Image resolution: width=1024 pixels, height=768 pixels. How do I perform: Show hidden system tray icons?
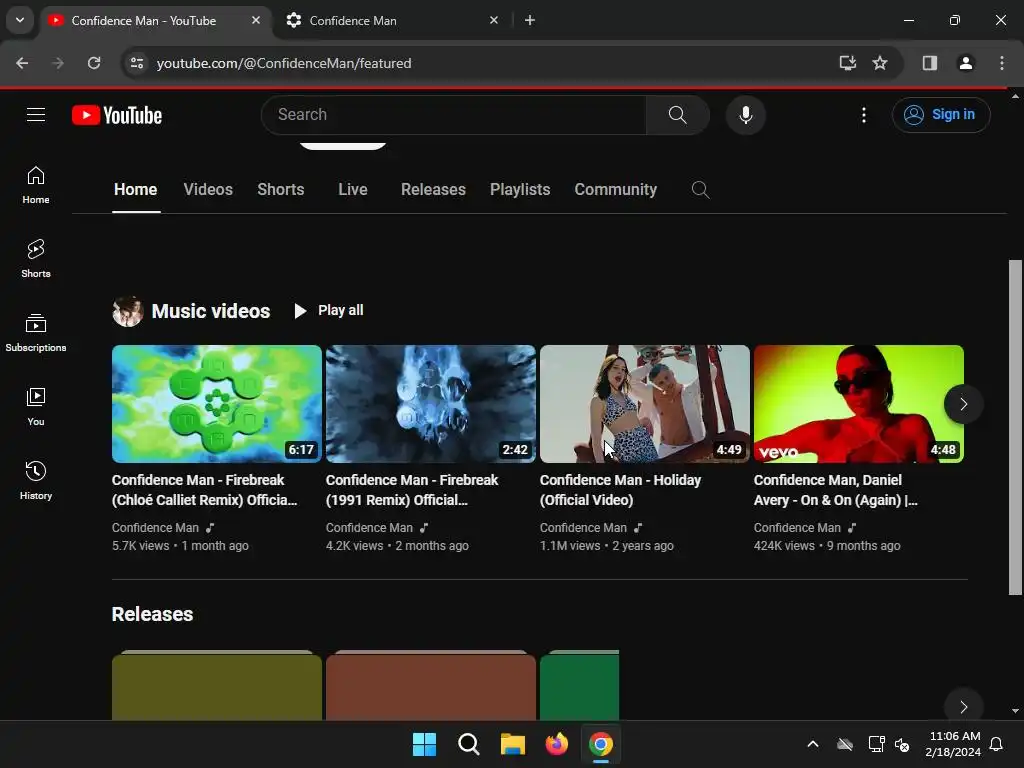[x=812, y=744]
